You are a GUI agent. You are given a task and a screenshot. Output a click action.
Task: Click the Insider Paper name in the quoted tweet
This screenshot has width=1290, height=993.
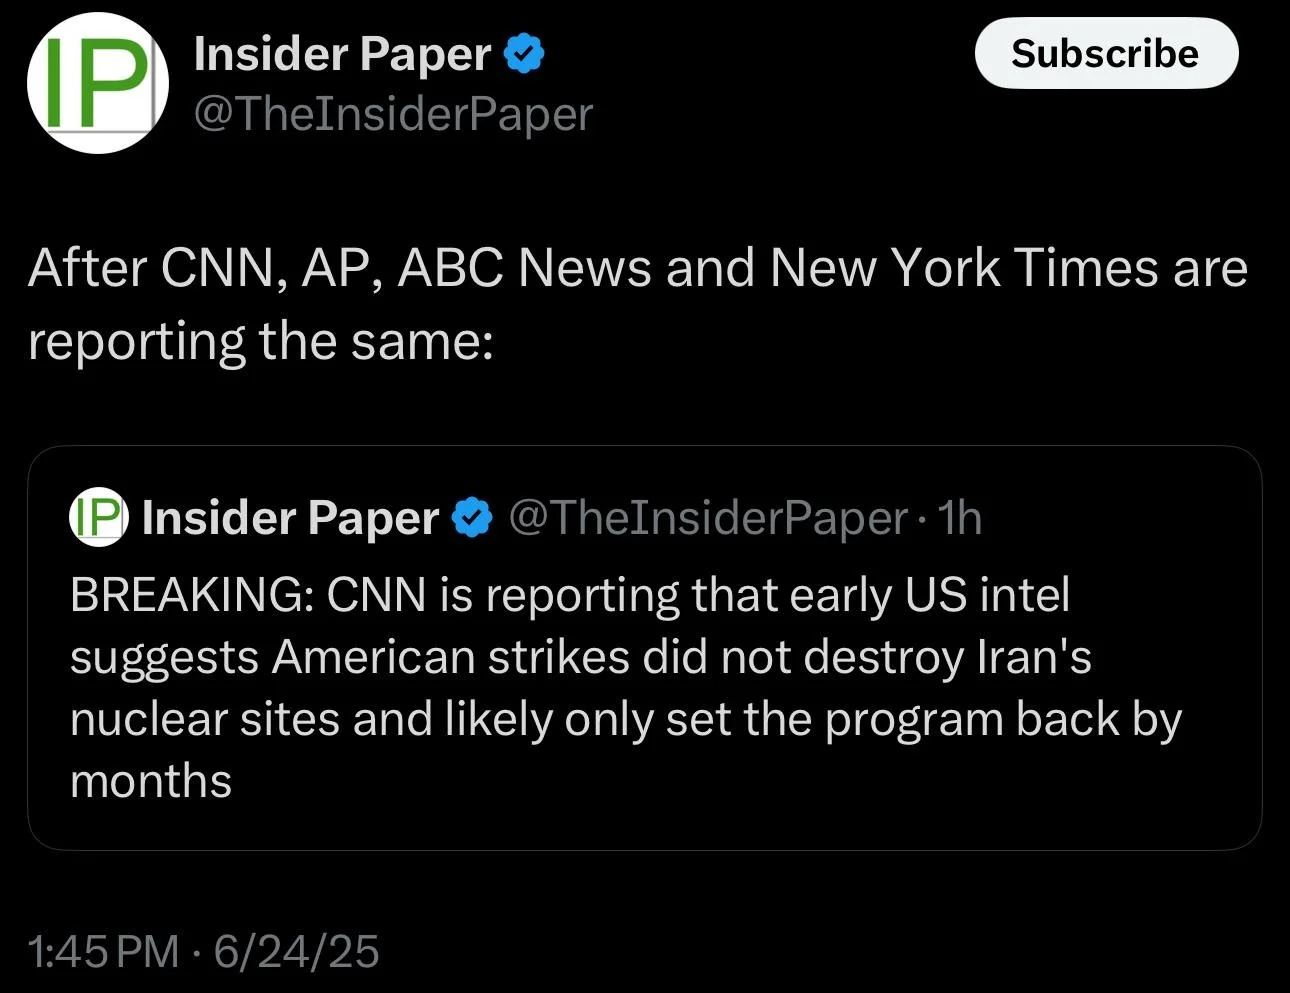[290, 518]
